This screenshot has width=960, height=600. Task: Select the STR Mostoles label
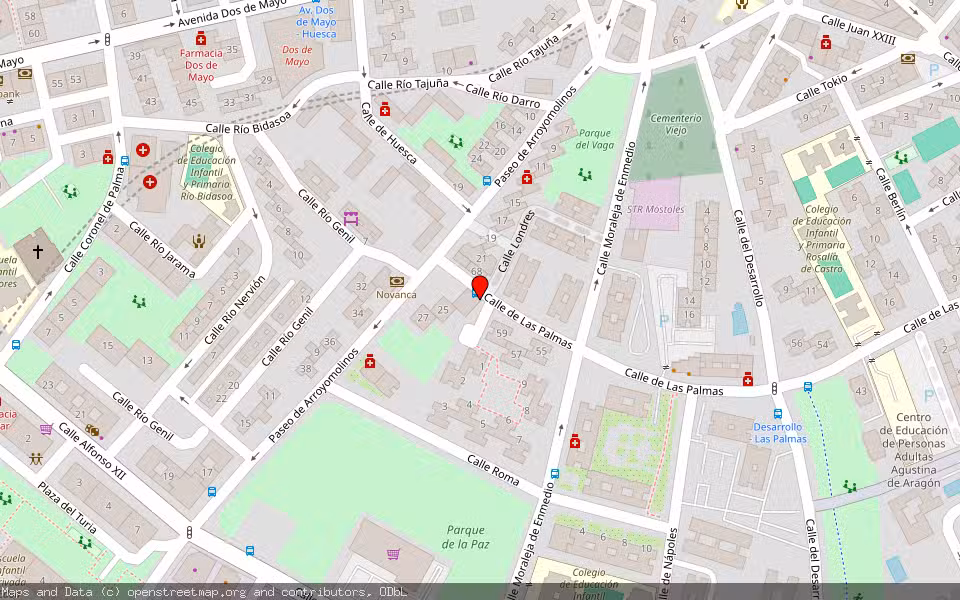click(655, 209)
